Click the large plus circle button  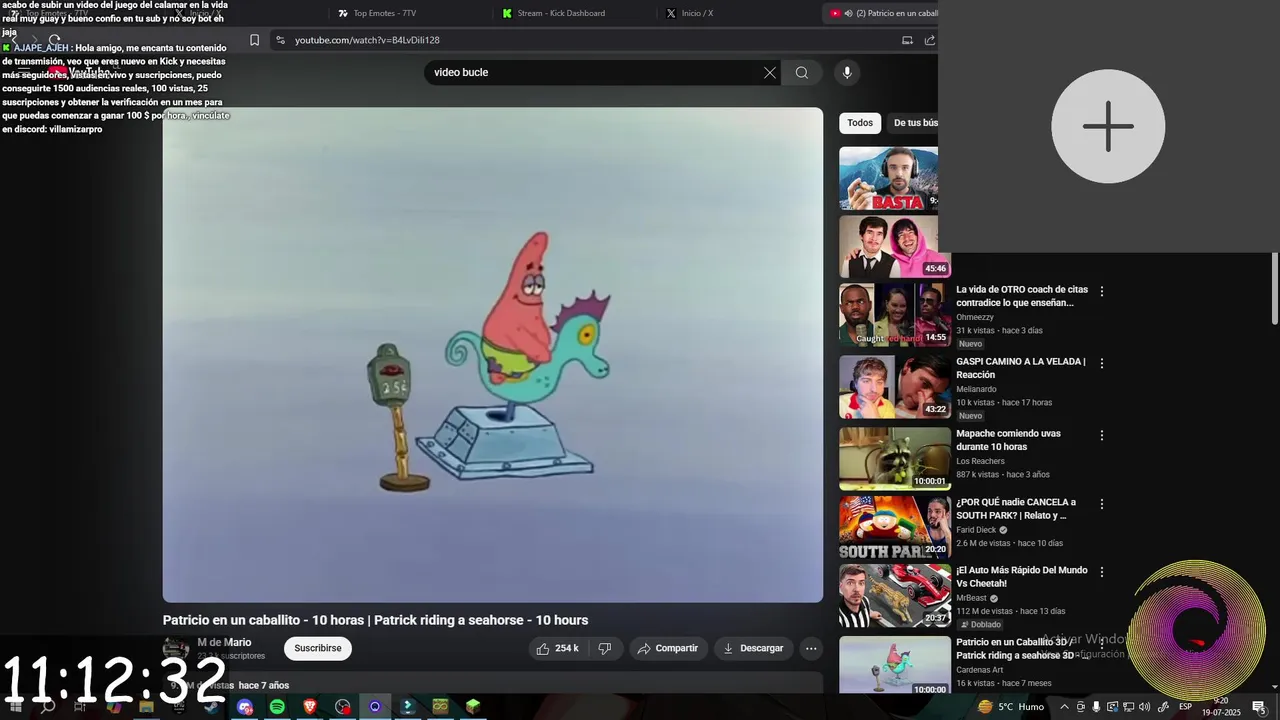click(1108, 126)
